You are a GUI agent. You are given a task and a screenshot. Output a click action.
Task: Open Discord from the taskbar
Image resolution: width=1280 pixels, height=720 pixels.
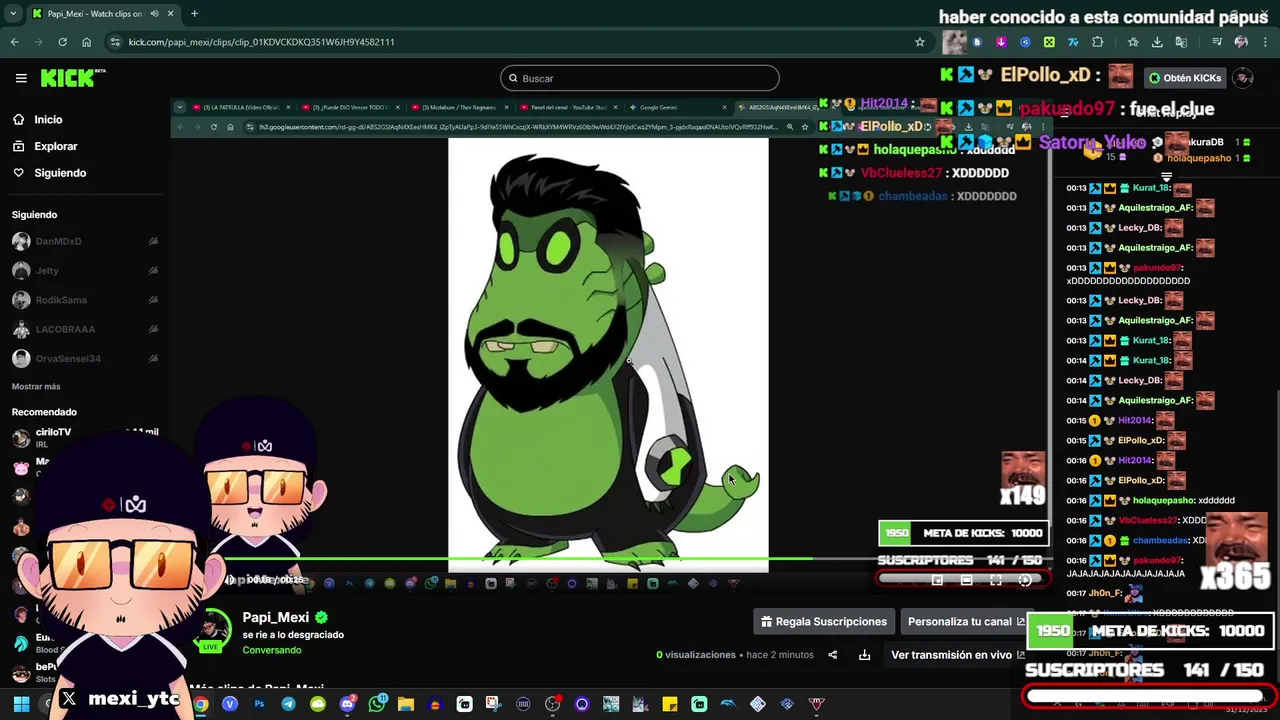[347, 704]
